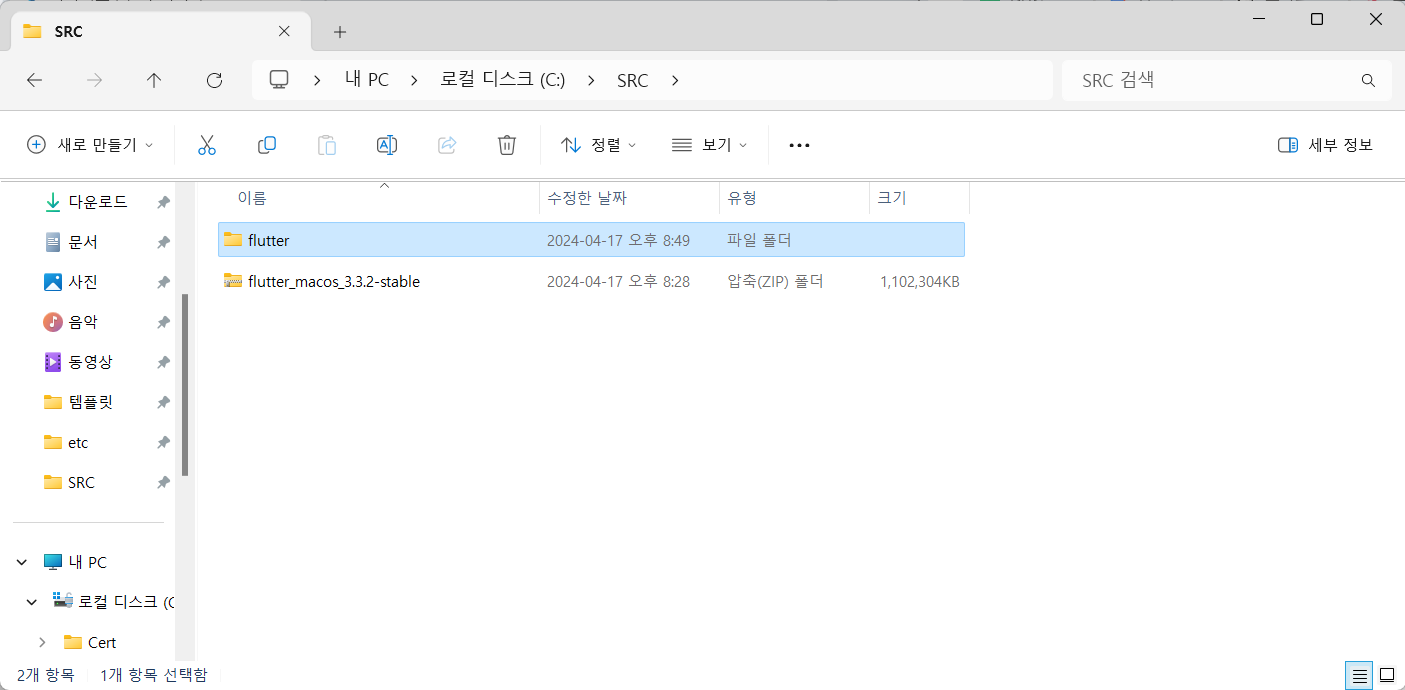Open the three-dots See more menu
The image size is (1405, 690).
click(799, 145)
